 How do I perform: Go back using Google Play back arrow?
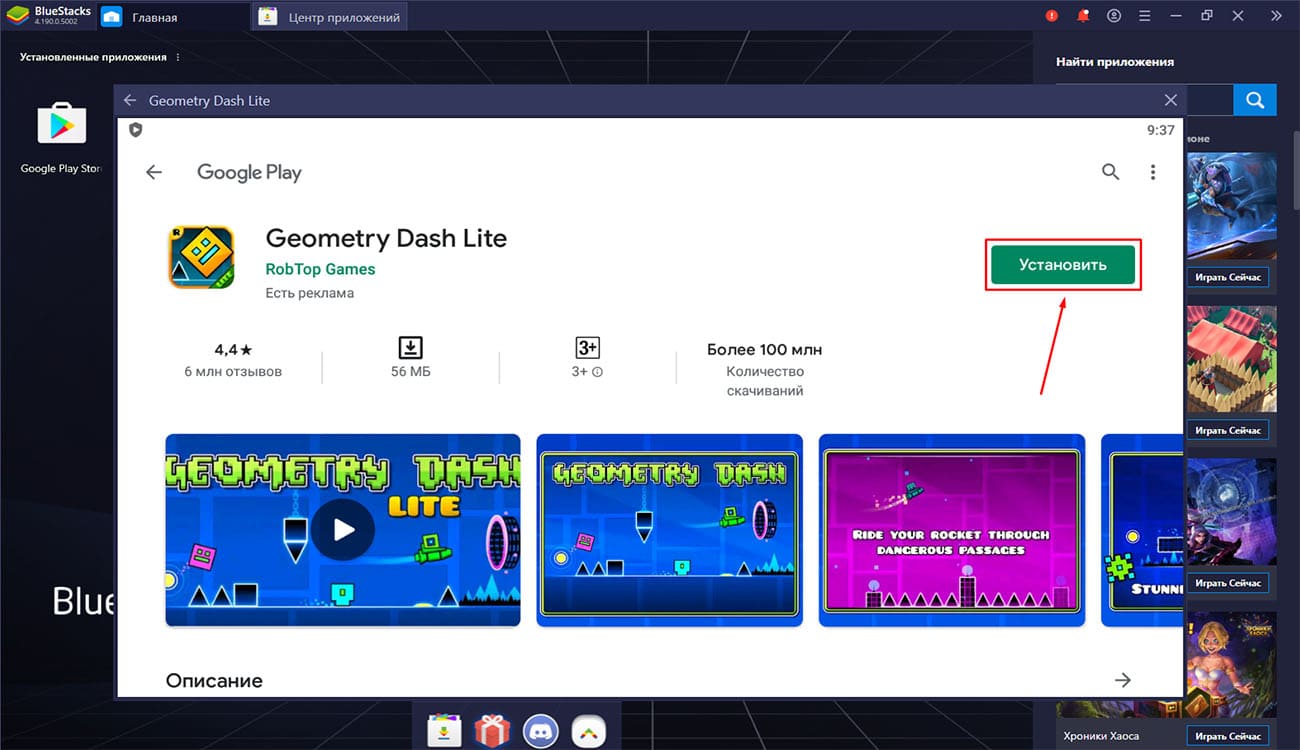click(153, 172)
